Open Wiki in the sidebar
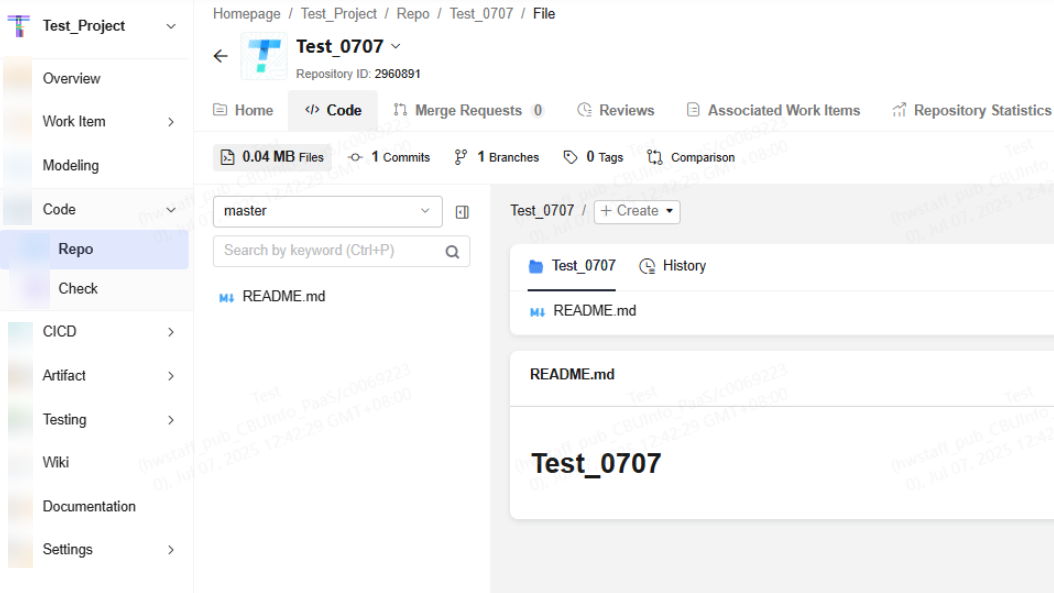The width and height of the screenshot is (1054, 593). (x=56, y=463)
